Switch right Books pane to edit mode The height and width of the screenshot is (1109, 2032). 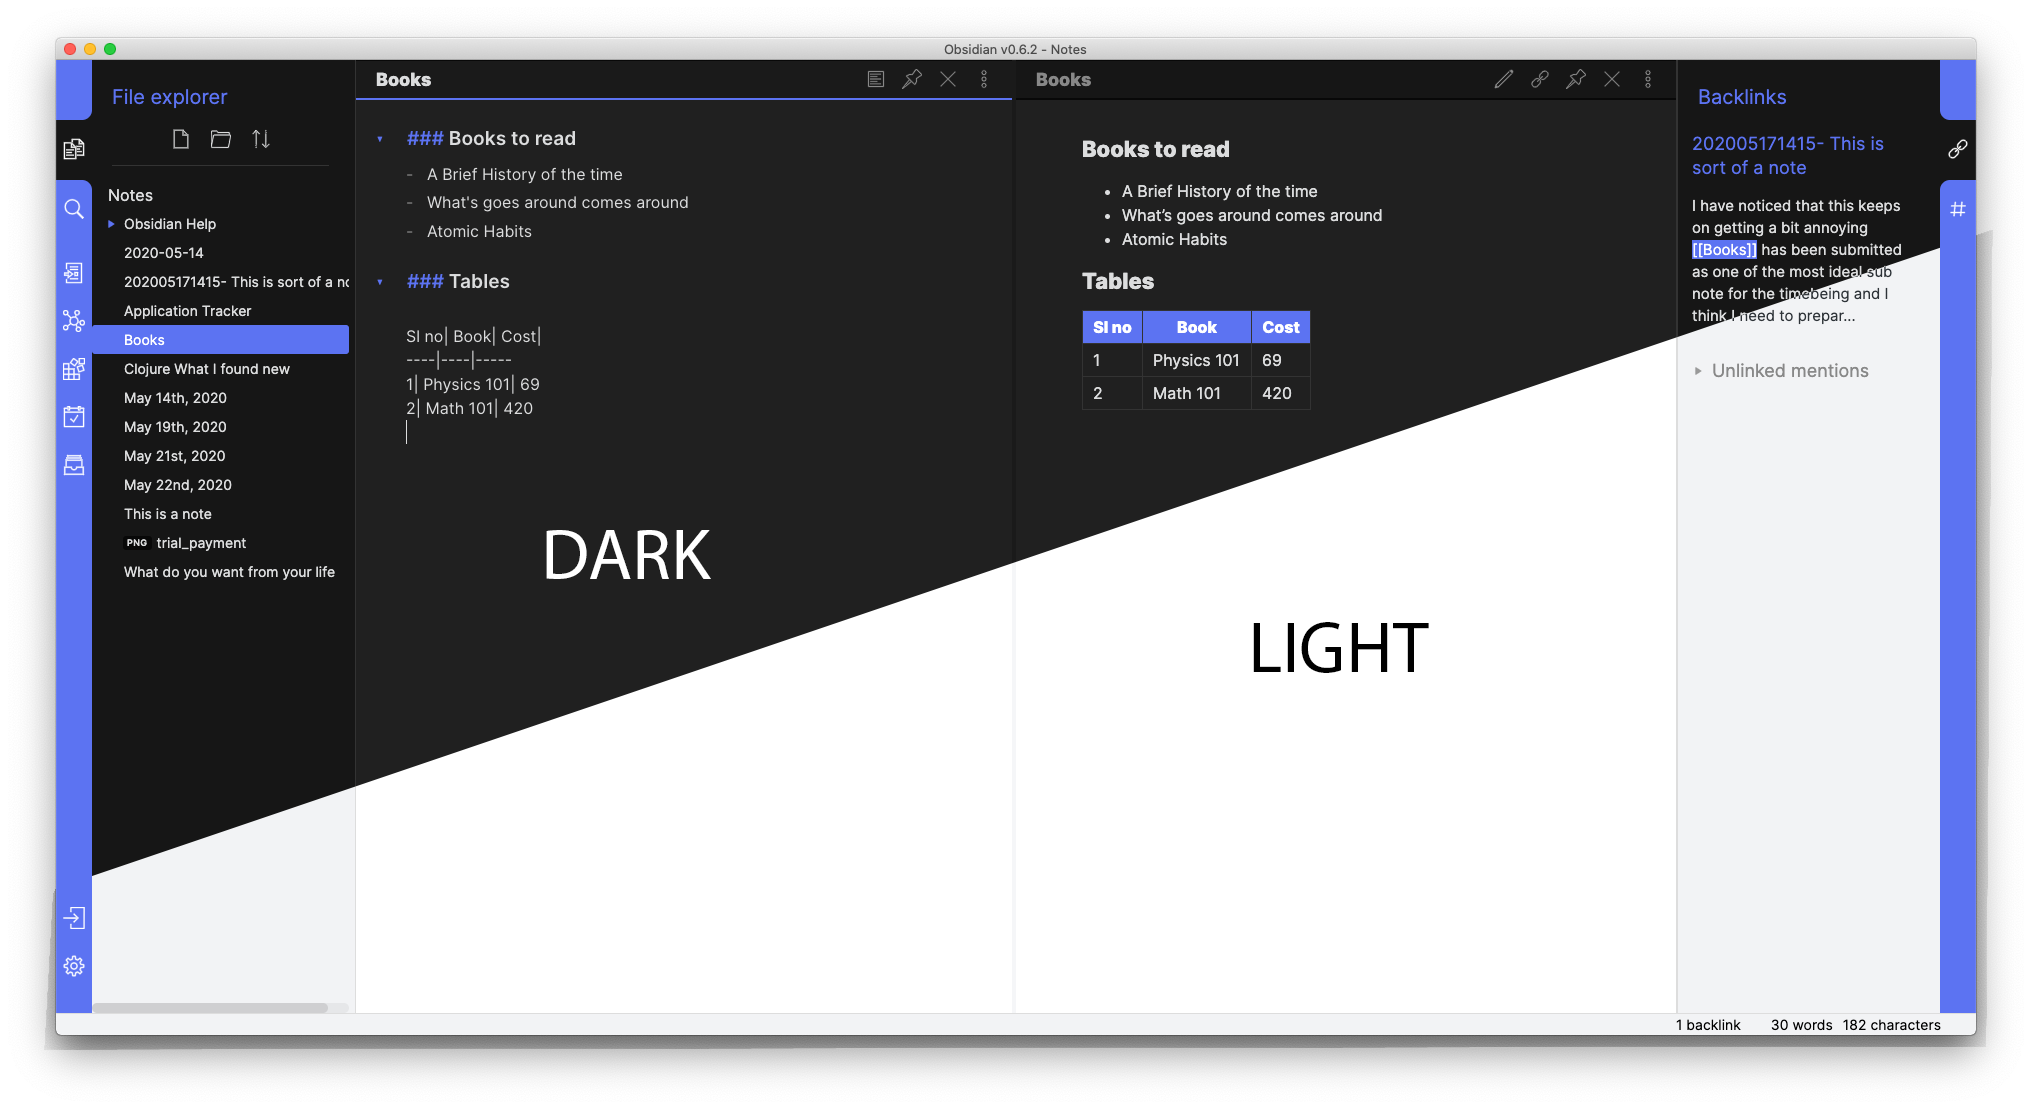pos(1504,79)
